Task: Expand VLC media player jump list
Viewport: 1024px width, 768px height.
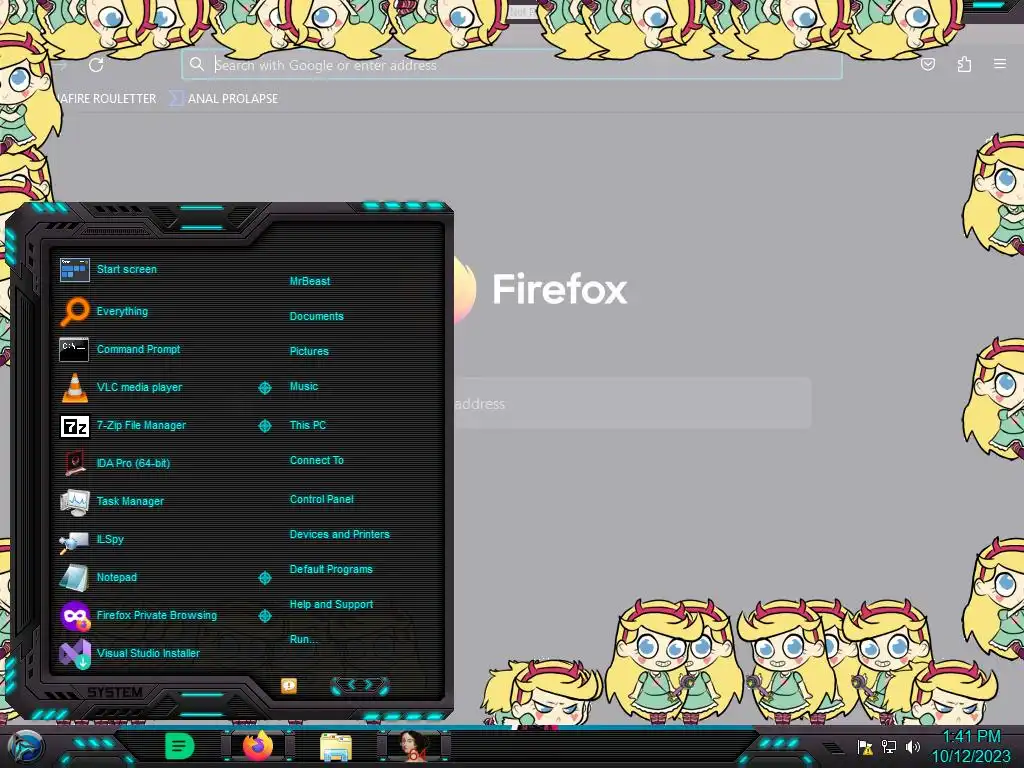Action: click(x=264, y=388)
